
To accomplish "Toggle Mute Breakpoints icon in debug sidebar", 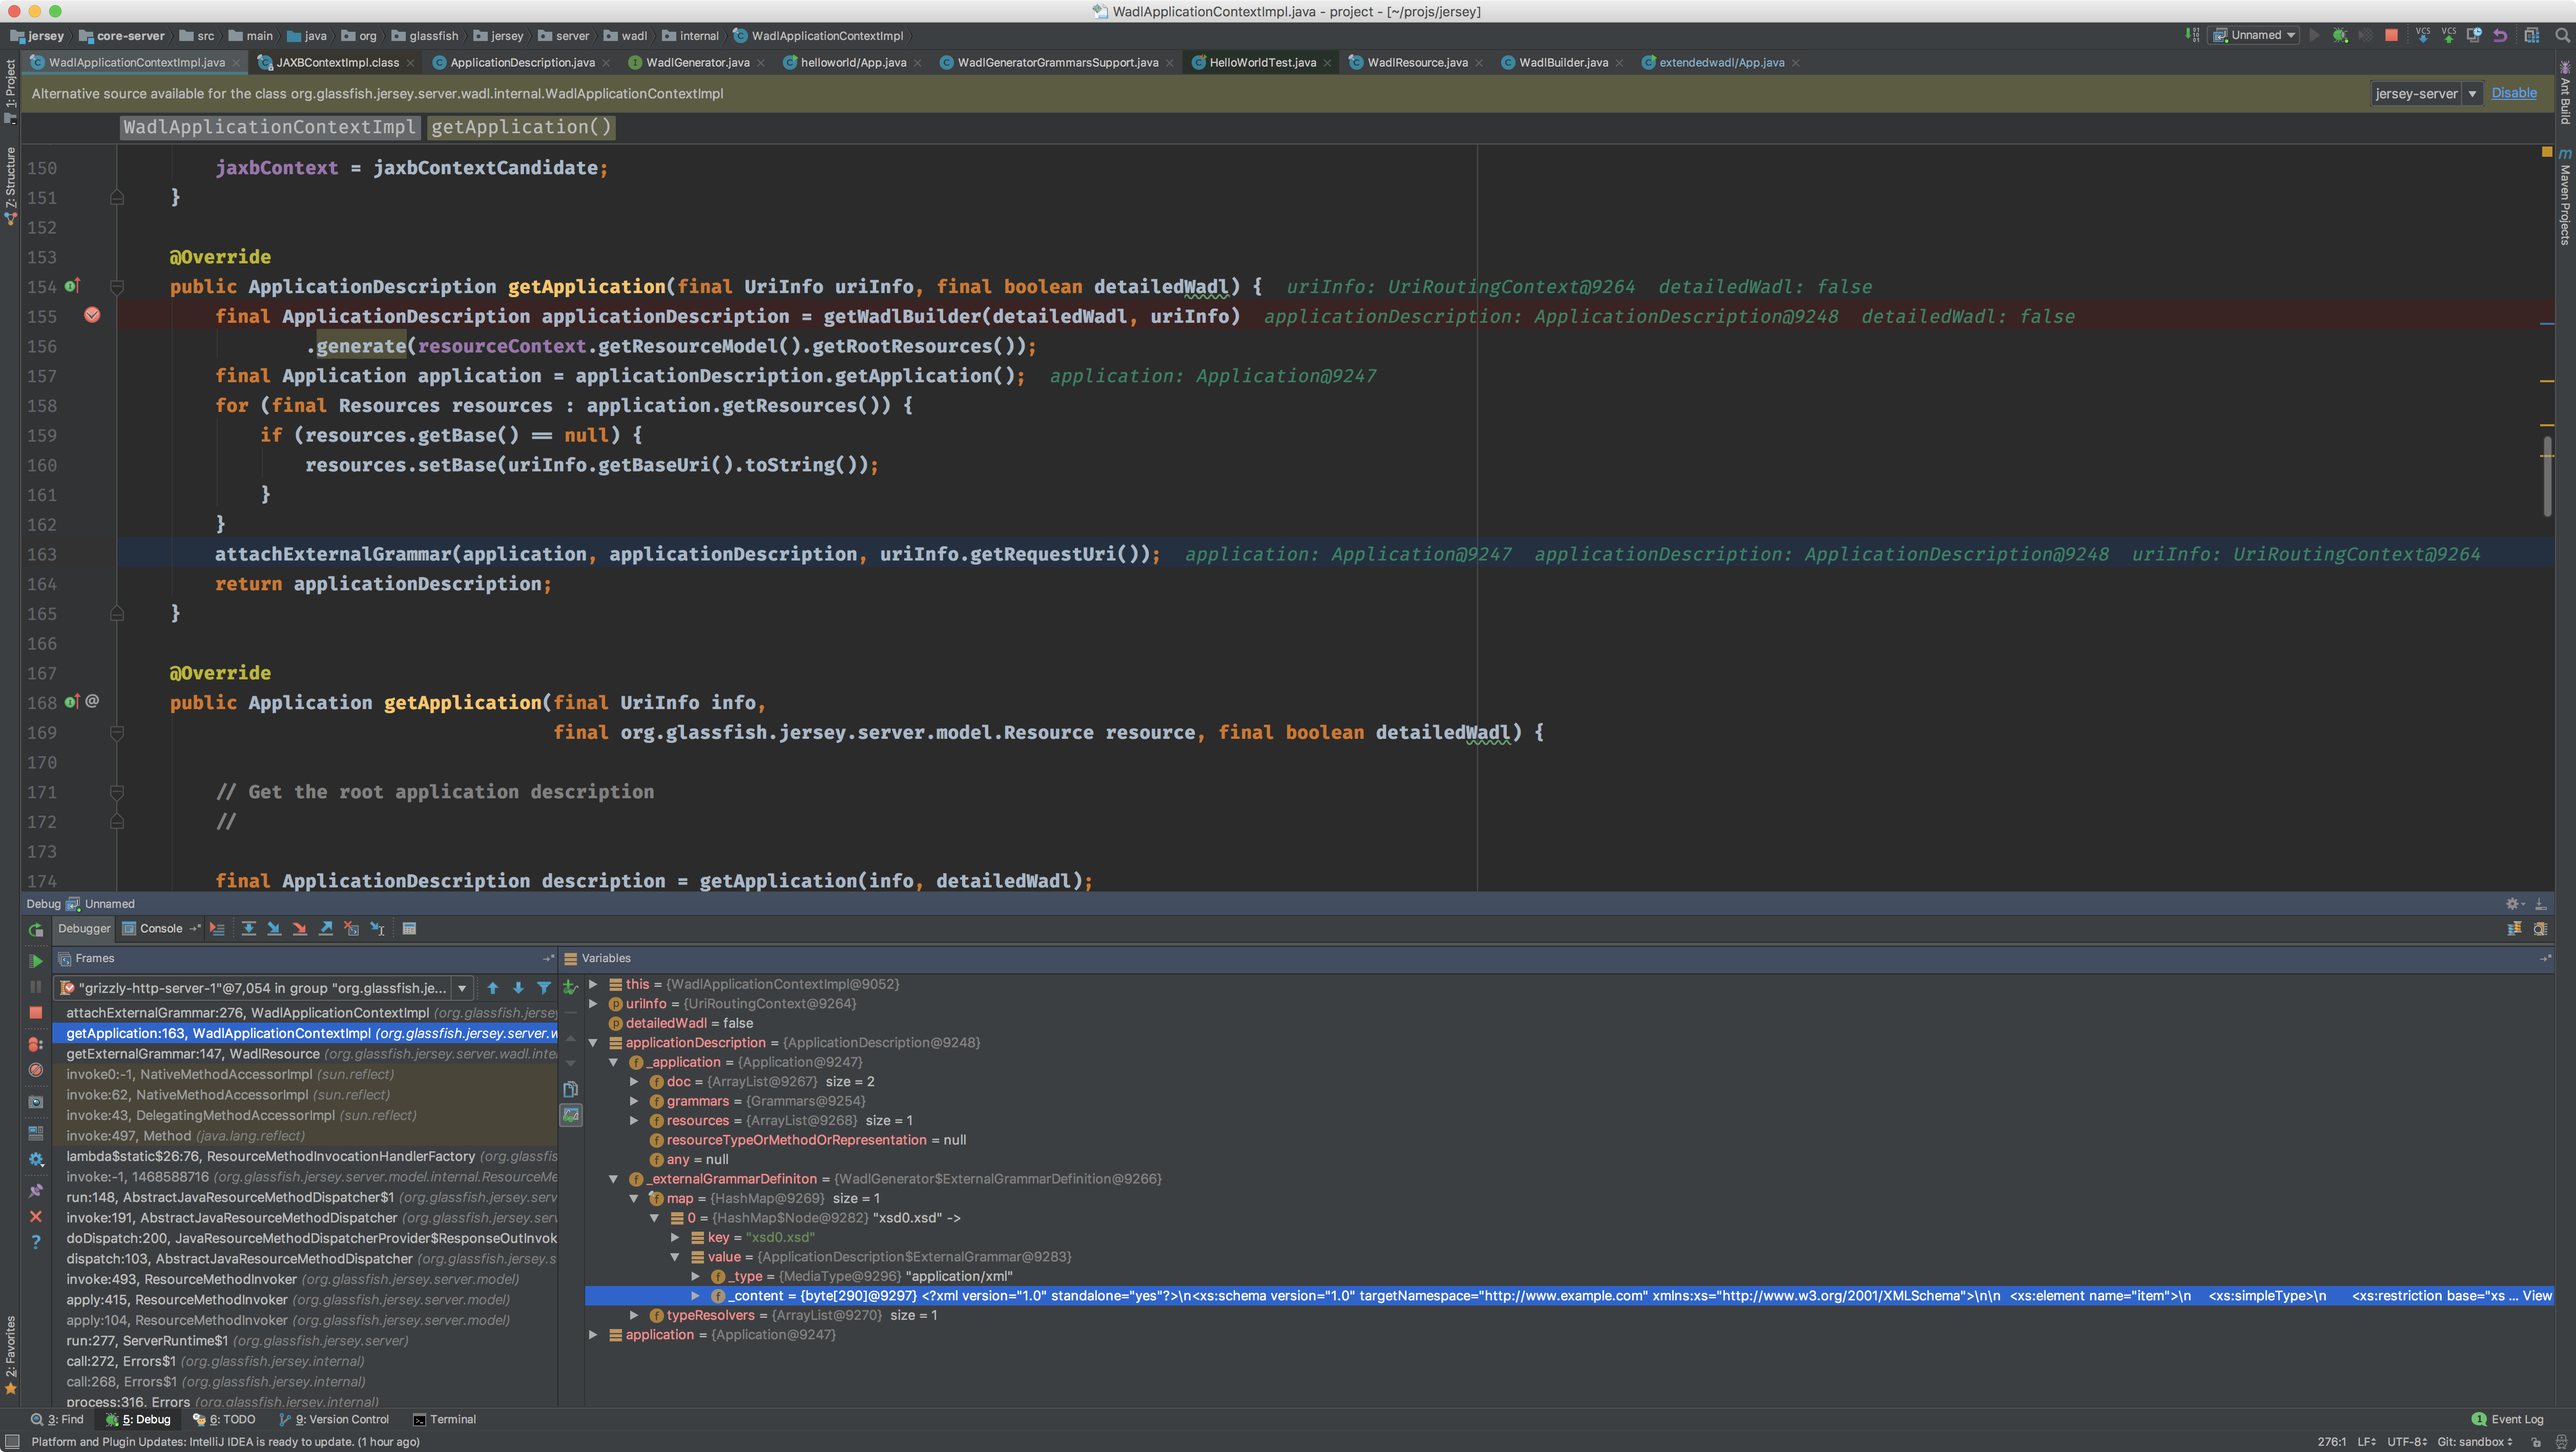I will [36, 1070].
